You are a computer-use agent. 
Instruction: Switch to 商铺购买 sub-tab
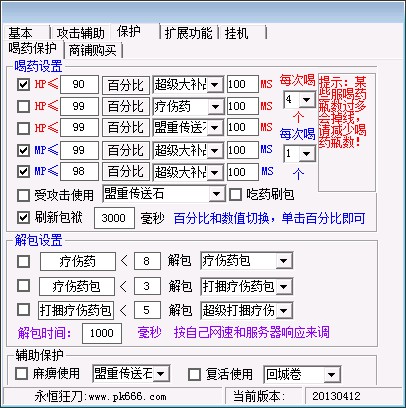click(x=93, y=50)
